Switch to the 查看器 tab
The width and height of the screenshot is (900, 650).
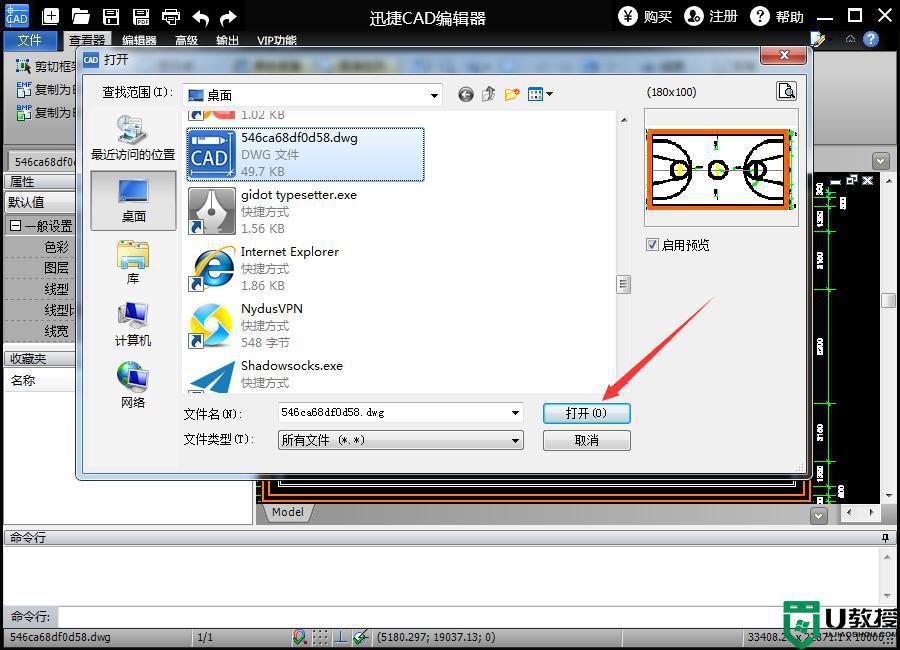point(87,40)
